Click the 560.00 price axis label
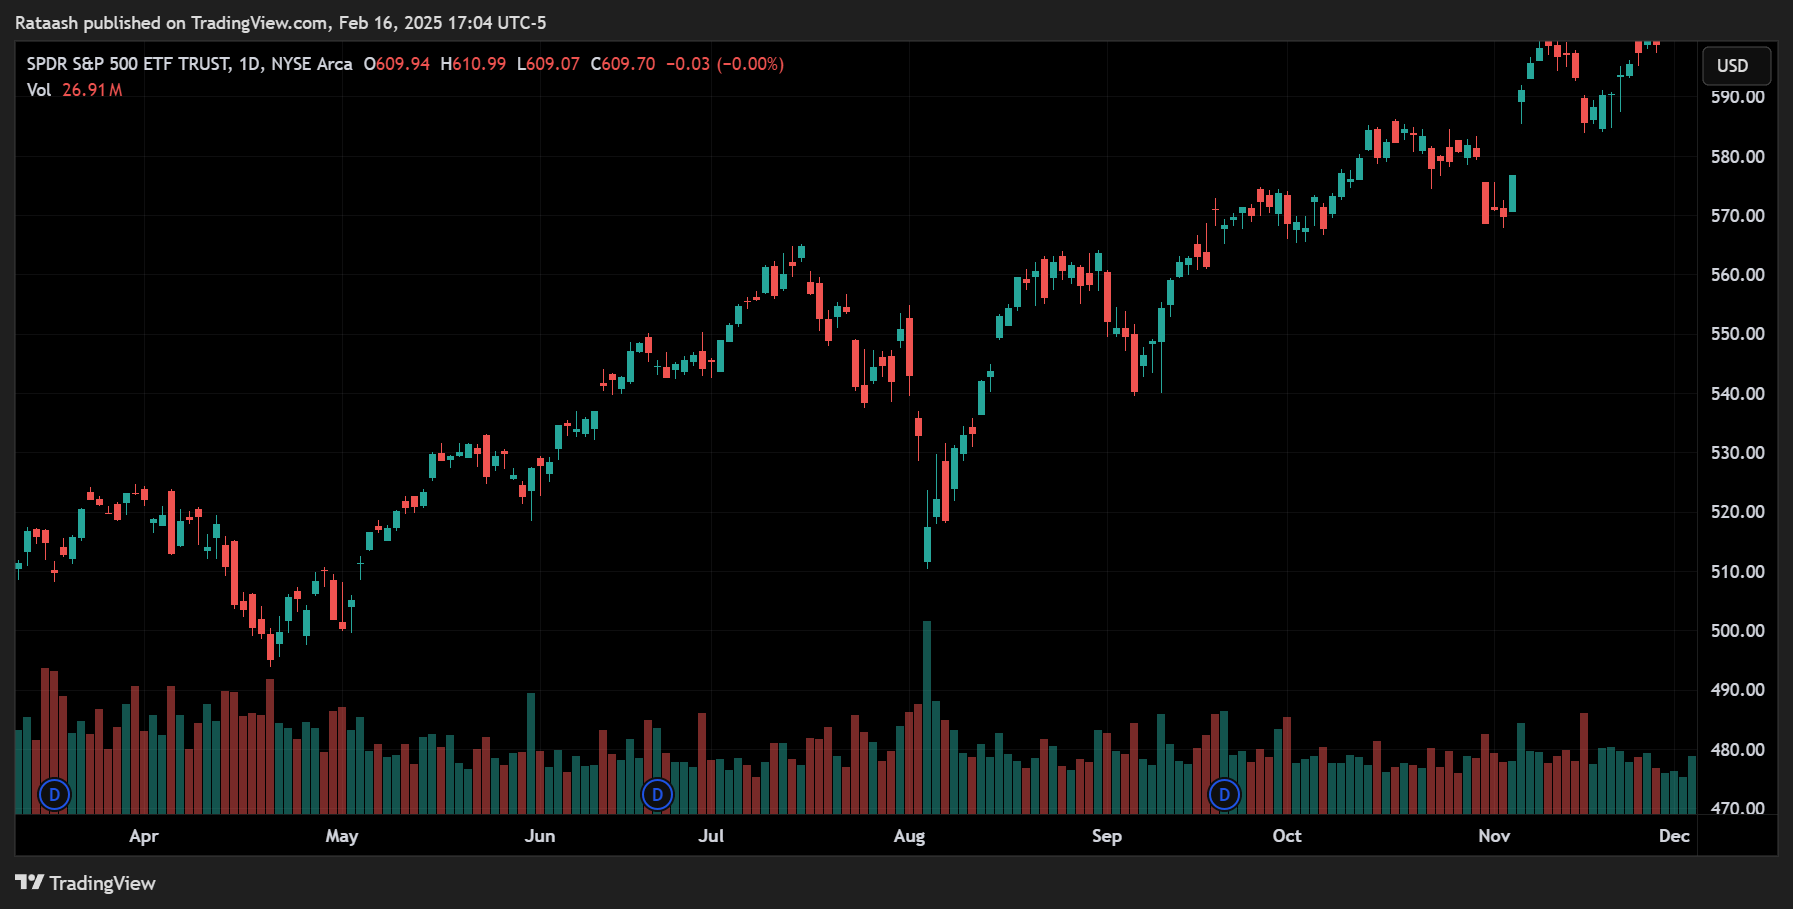The image size is (1793, 909). click(1737, 275)
